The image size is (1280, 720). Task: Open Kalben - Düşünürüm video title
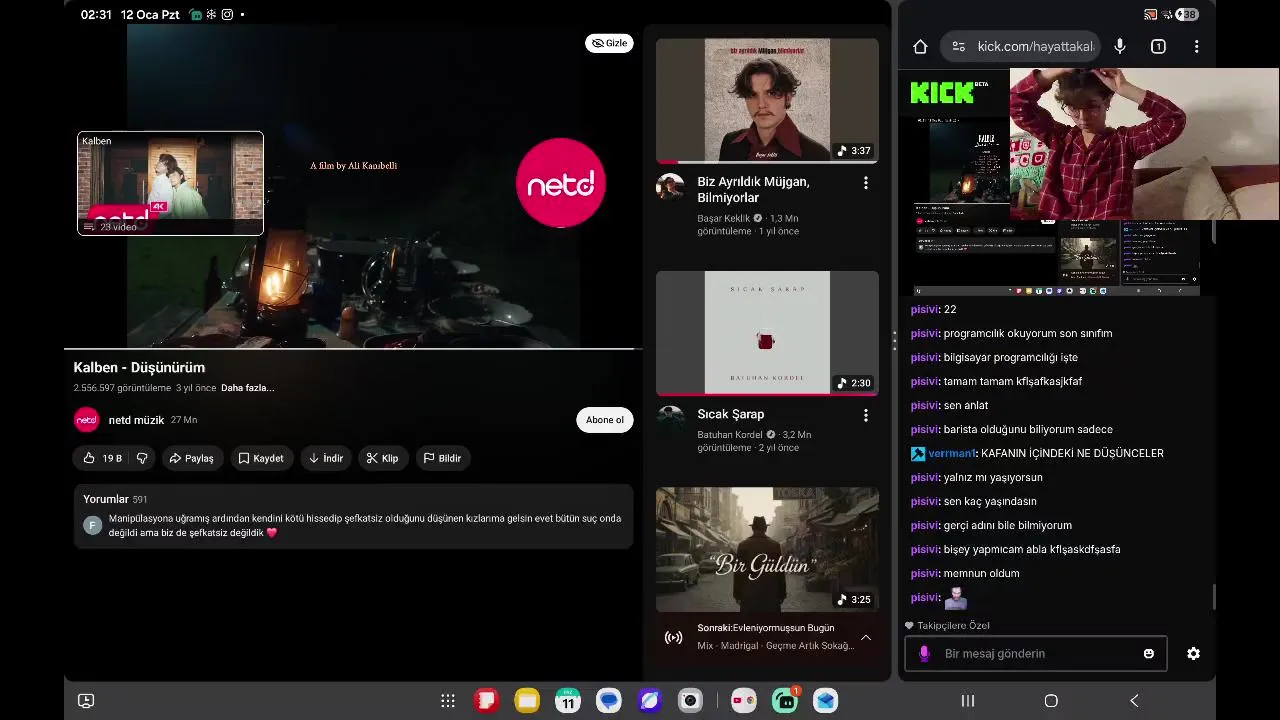139,367
